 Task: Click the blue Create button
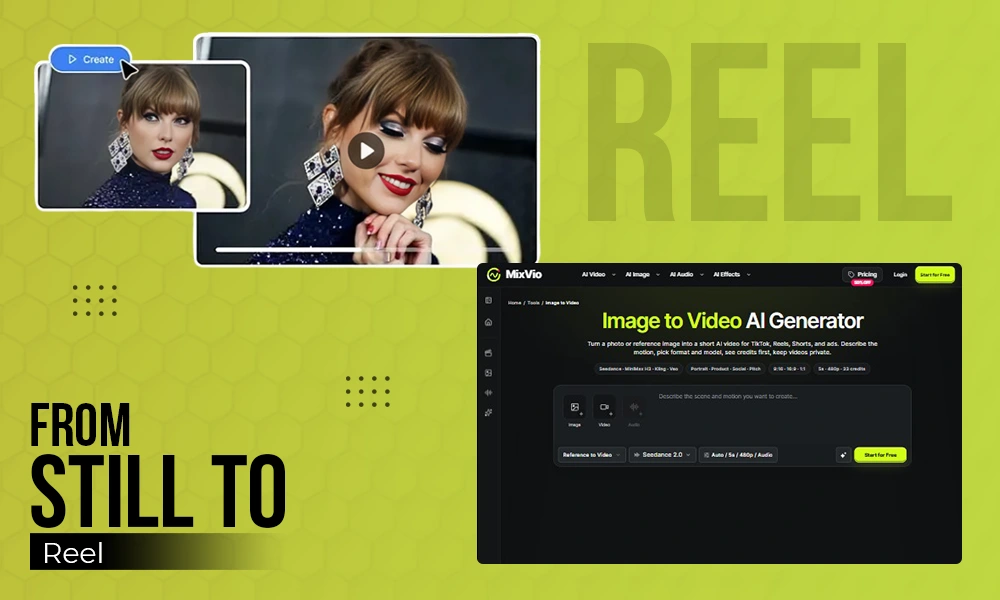91,59
